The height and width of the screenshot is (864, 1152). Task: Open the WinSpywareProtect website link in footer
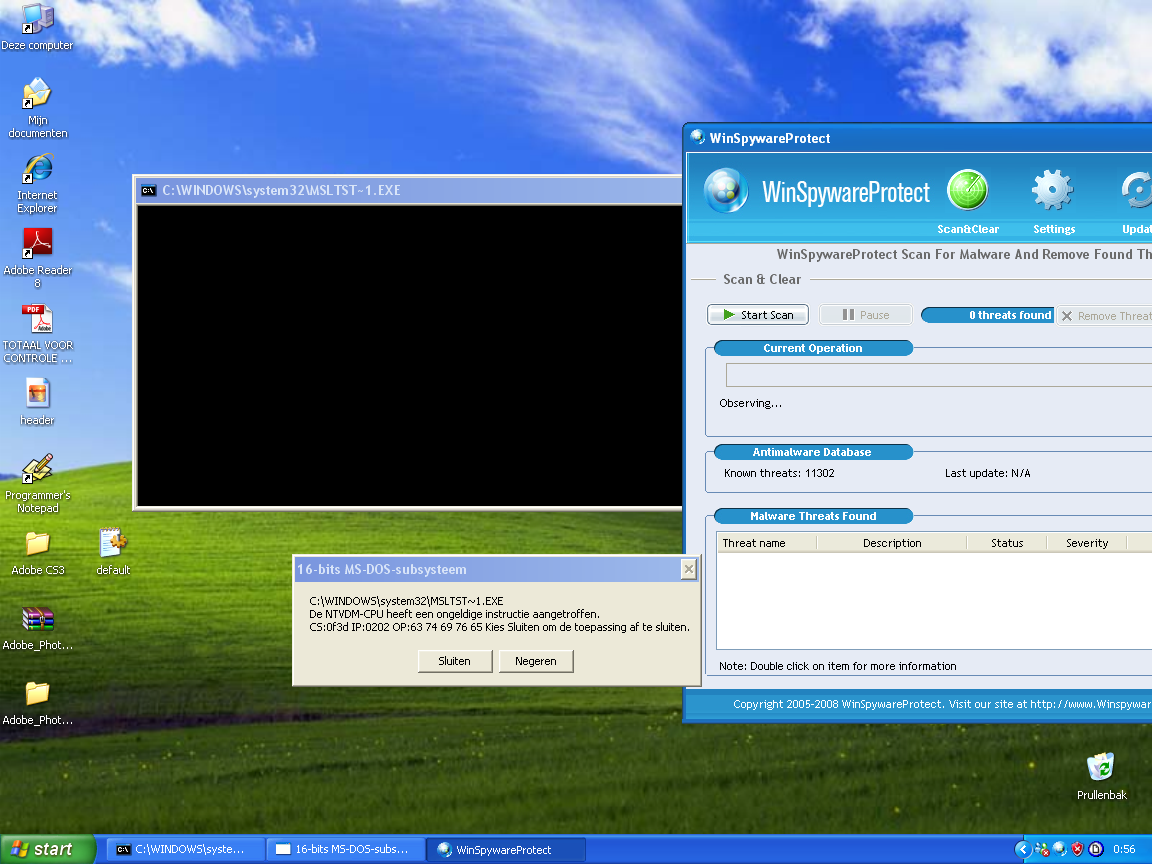point(1090,704)
